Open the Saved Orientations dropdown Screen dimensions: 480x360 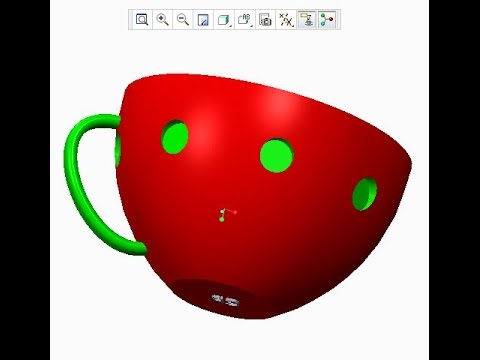pos(245,20)
